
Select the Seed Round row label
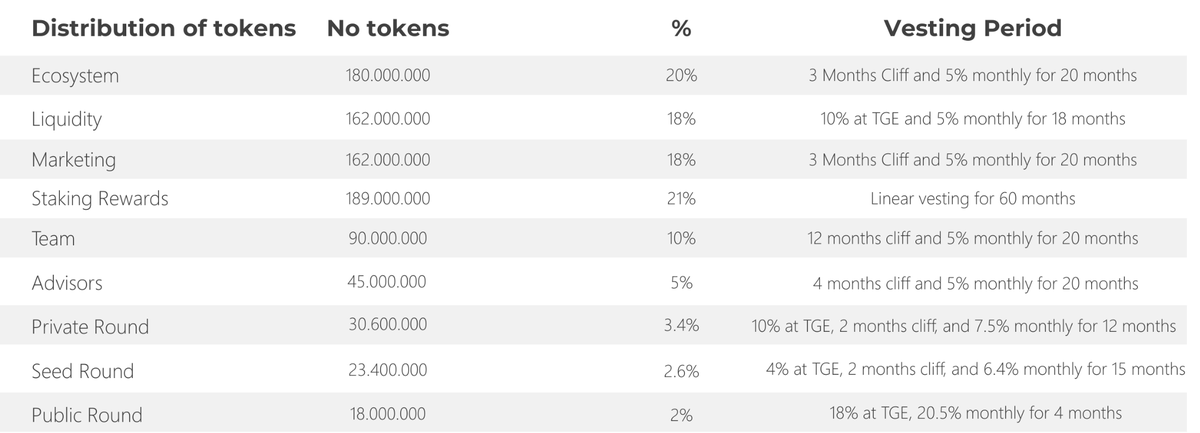[82, 371]
